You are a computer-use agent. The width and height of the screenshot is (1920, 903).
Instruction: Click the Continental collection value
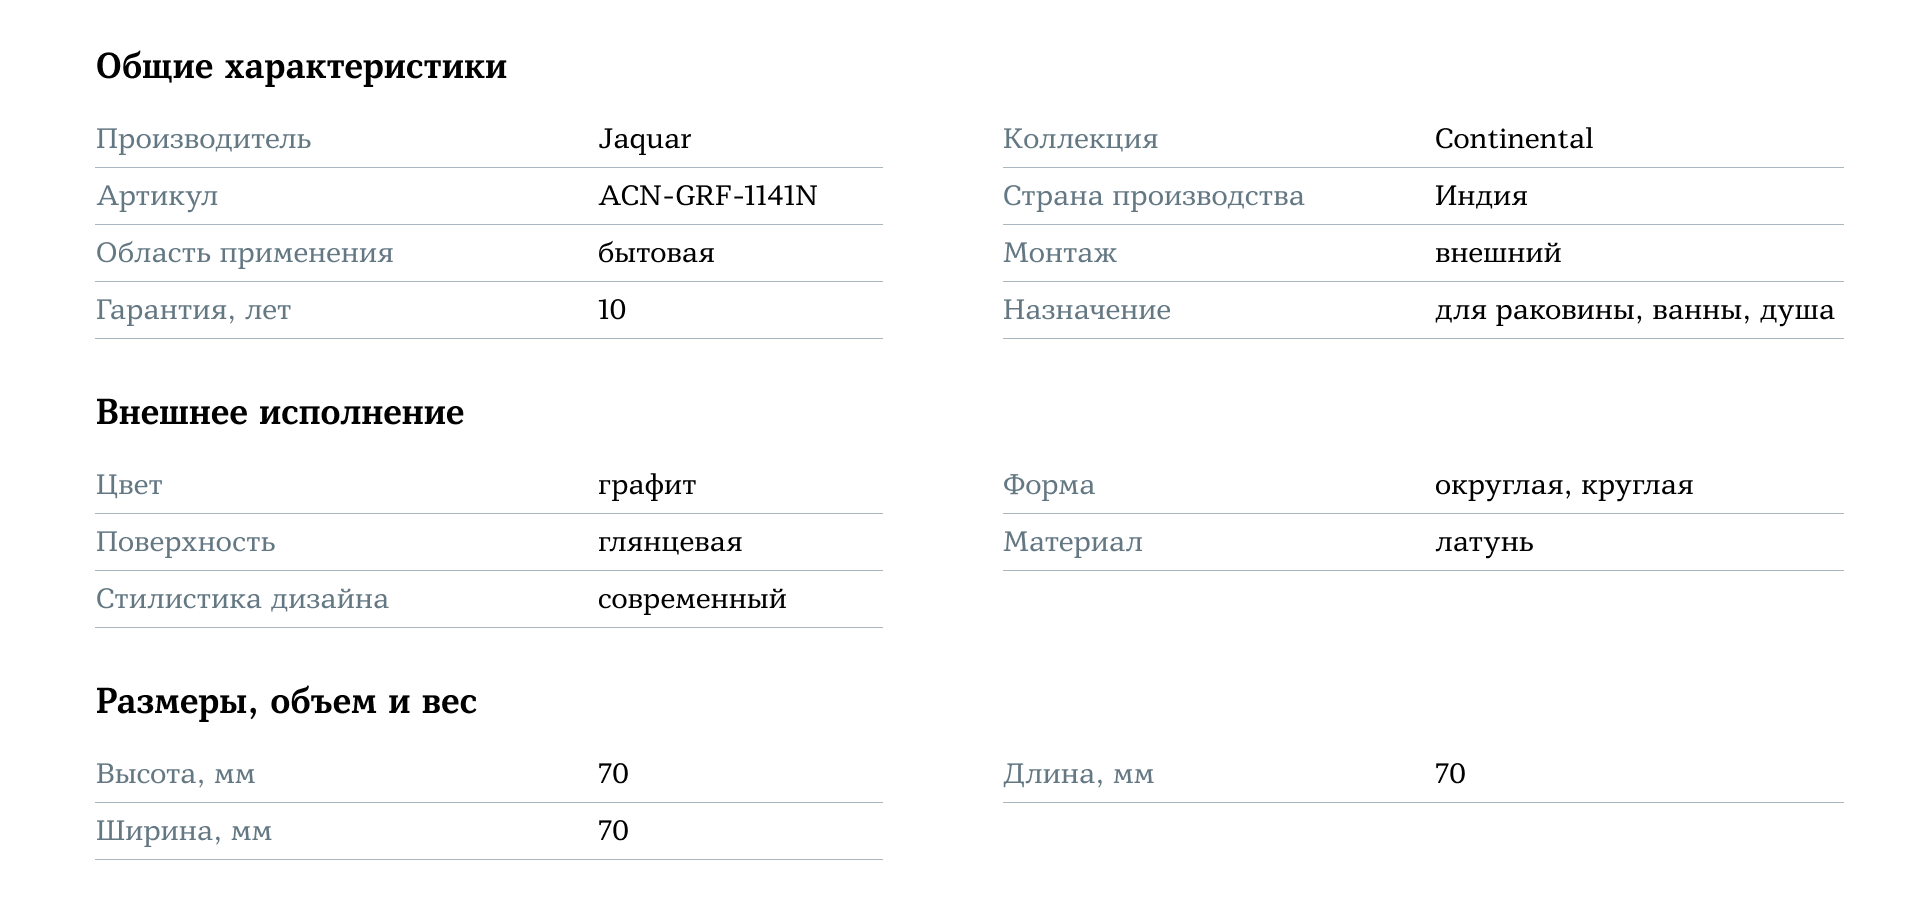(1513, 139)
